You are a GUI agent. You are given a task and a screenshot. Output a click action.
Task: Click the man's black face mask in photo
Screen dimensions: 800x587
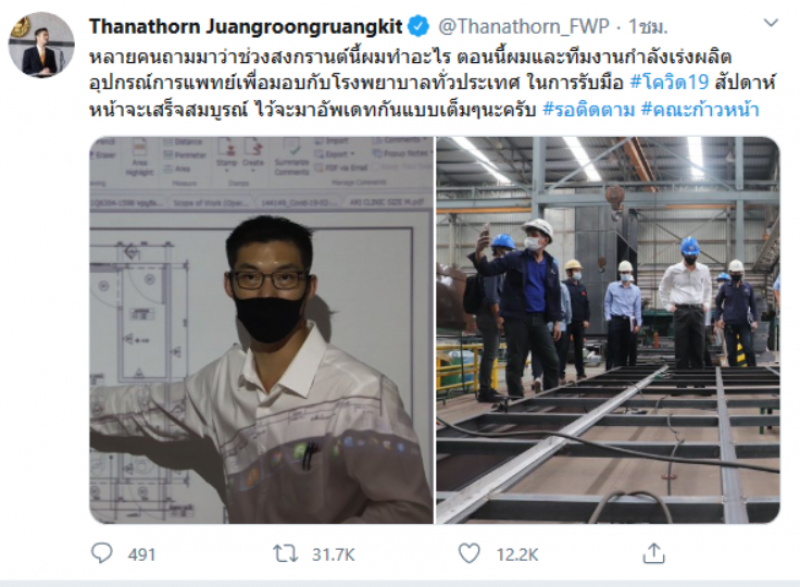[x=267, y=318]
